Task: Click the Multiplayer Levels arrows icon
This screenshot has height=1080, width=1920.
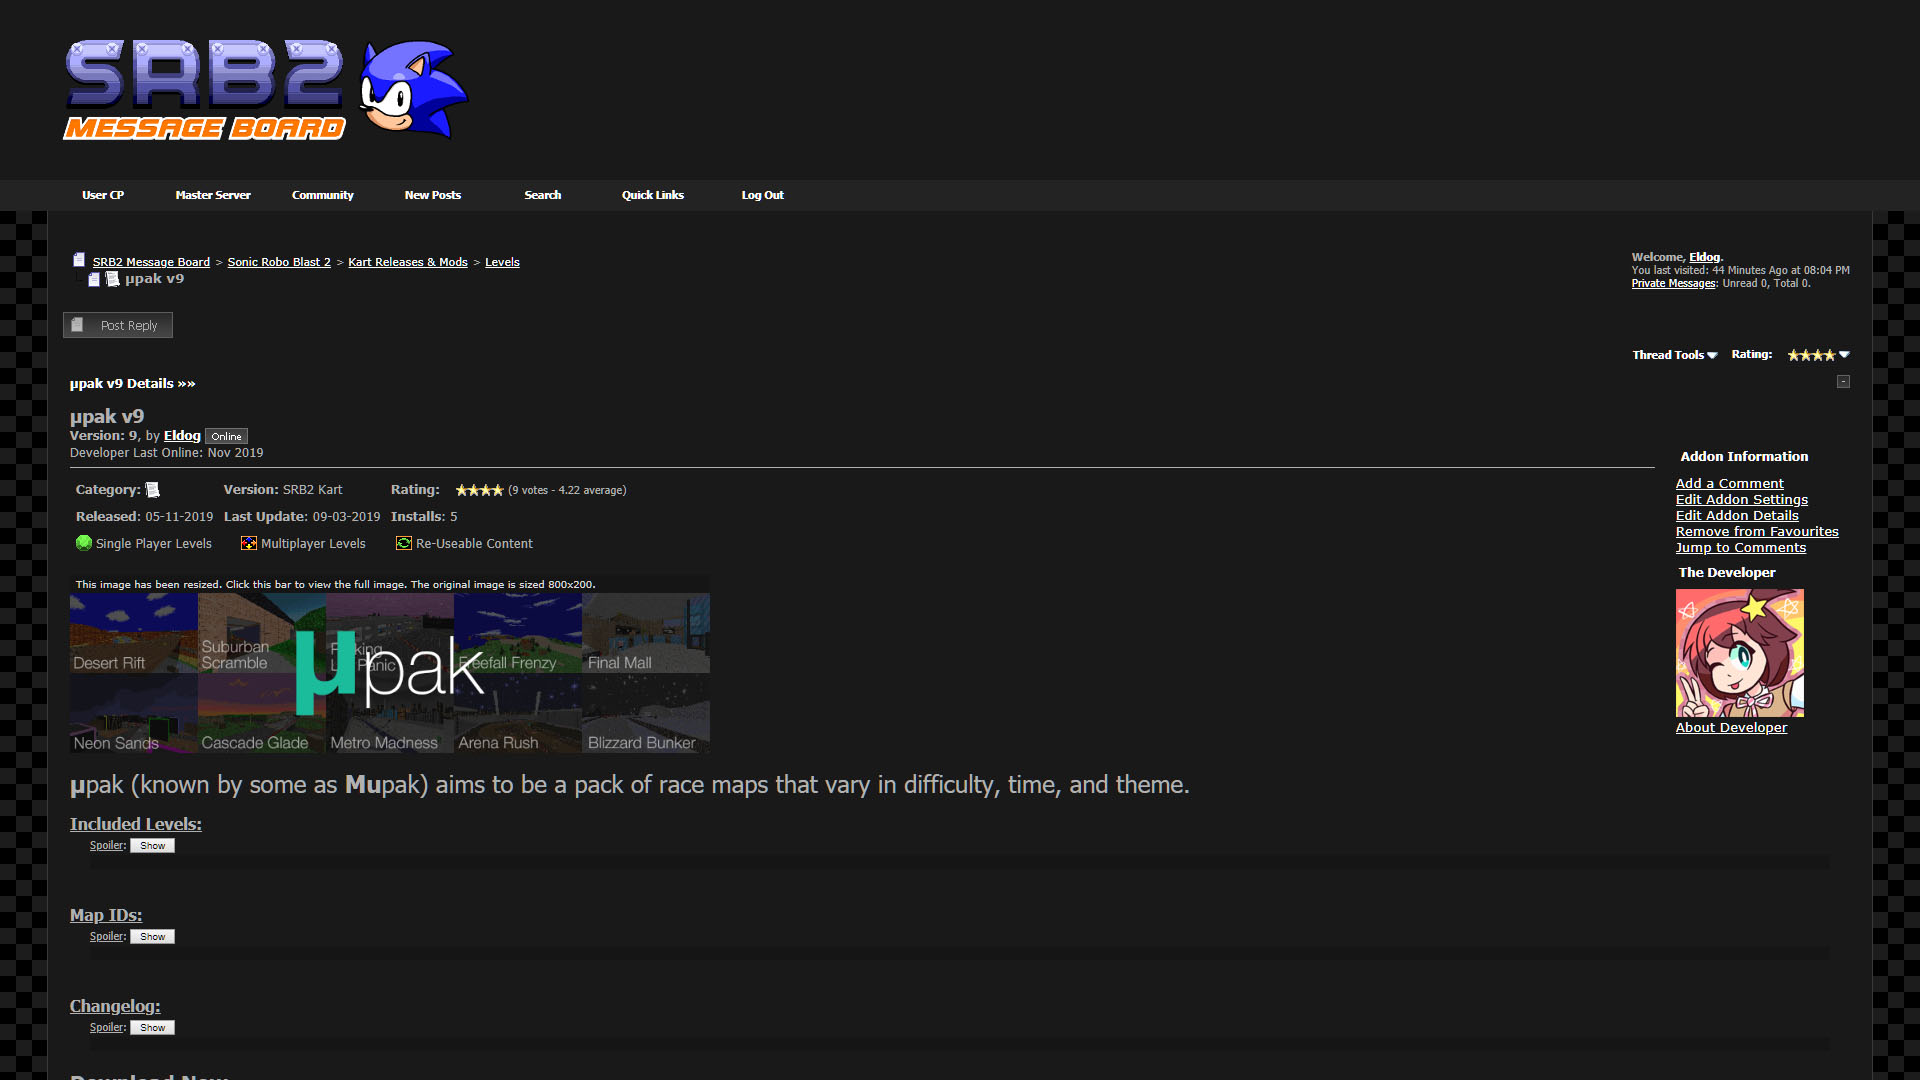Action: tap(248, 543)
